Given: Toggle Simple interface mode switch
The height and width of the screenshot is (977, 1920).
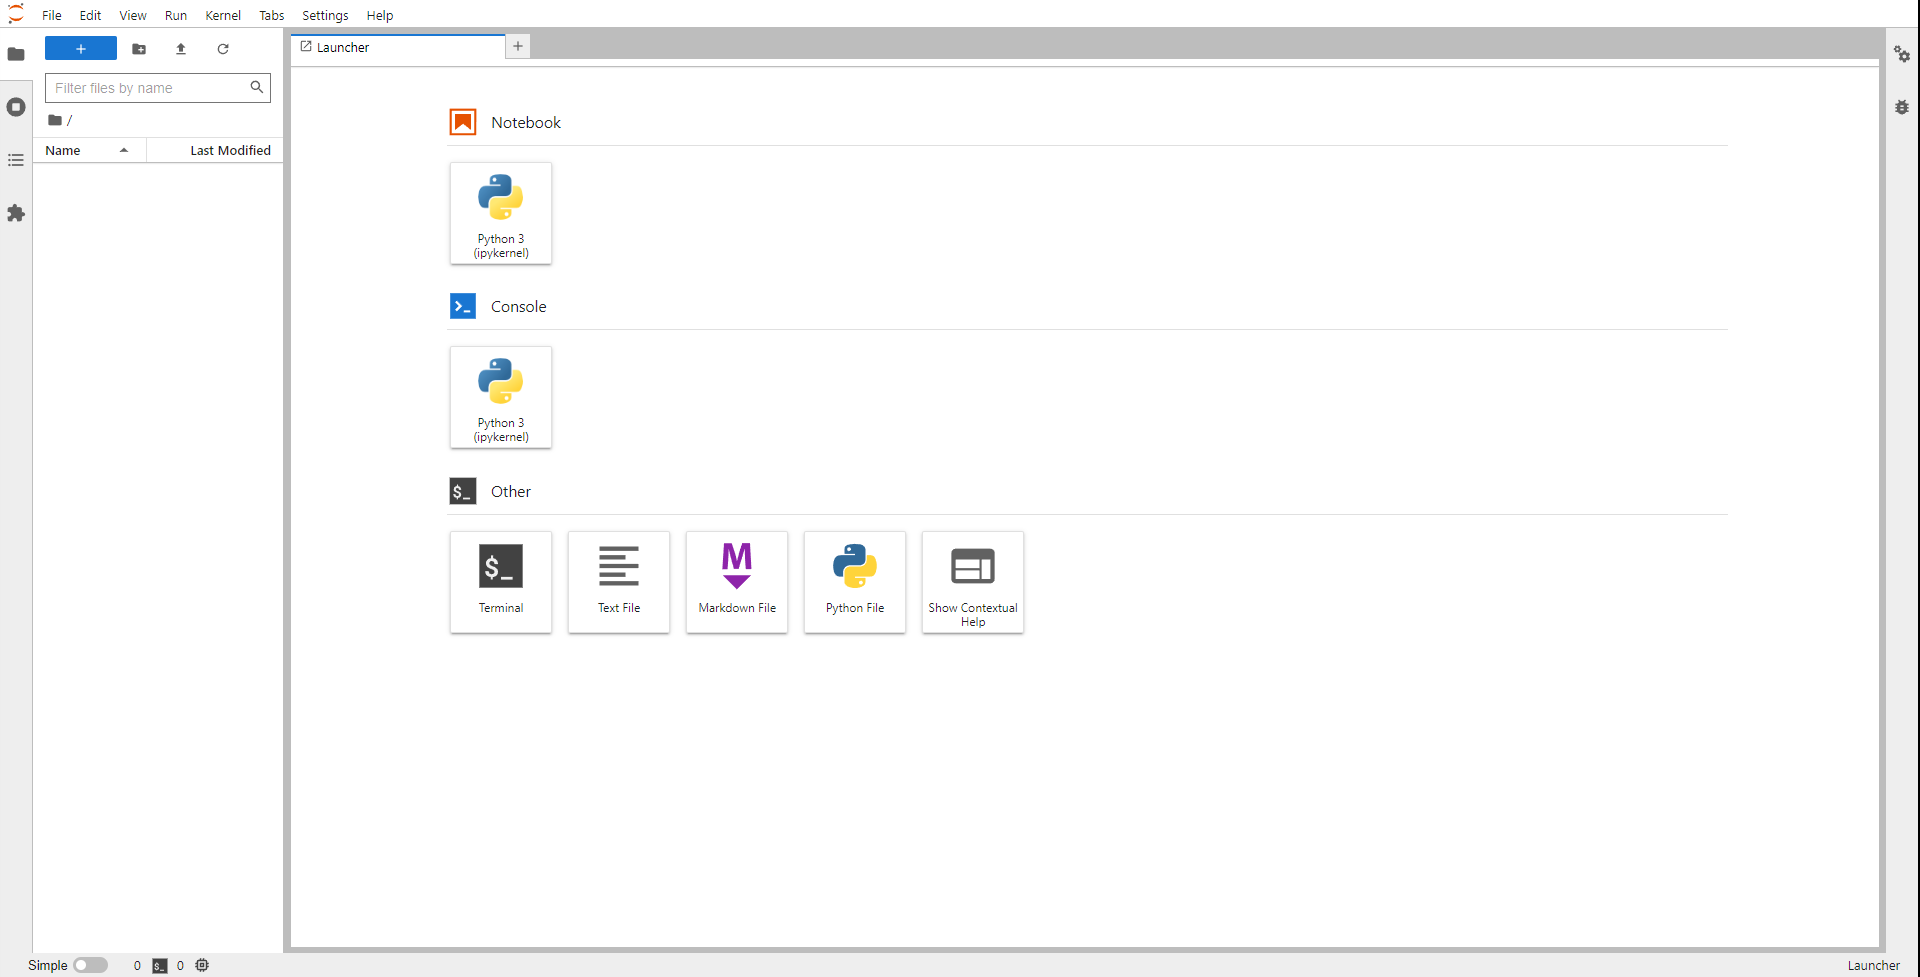Looking at the screenshot, I should pos(90,965).
